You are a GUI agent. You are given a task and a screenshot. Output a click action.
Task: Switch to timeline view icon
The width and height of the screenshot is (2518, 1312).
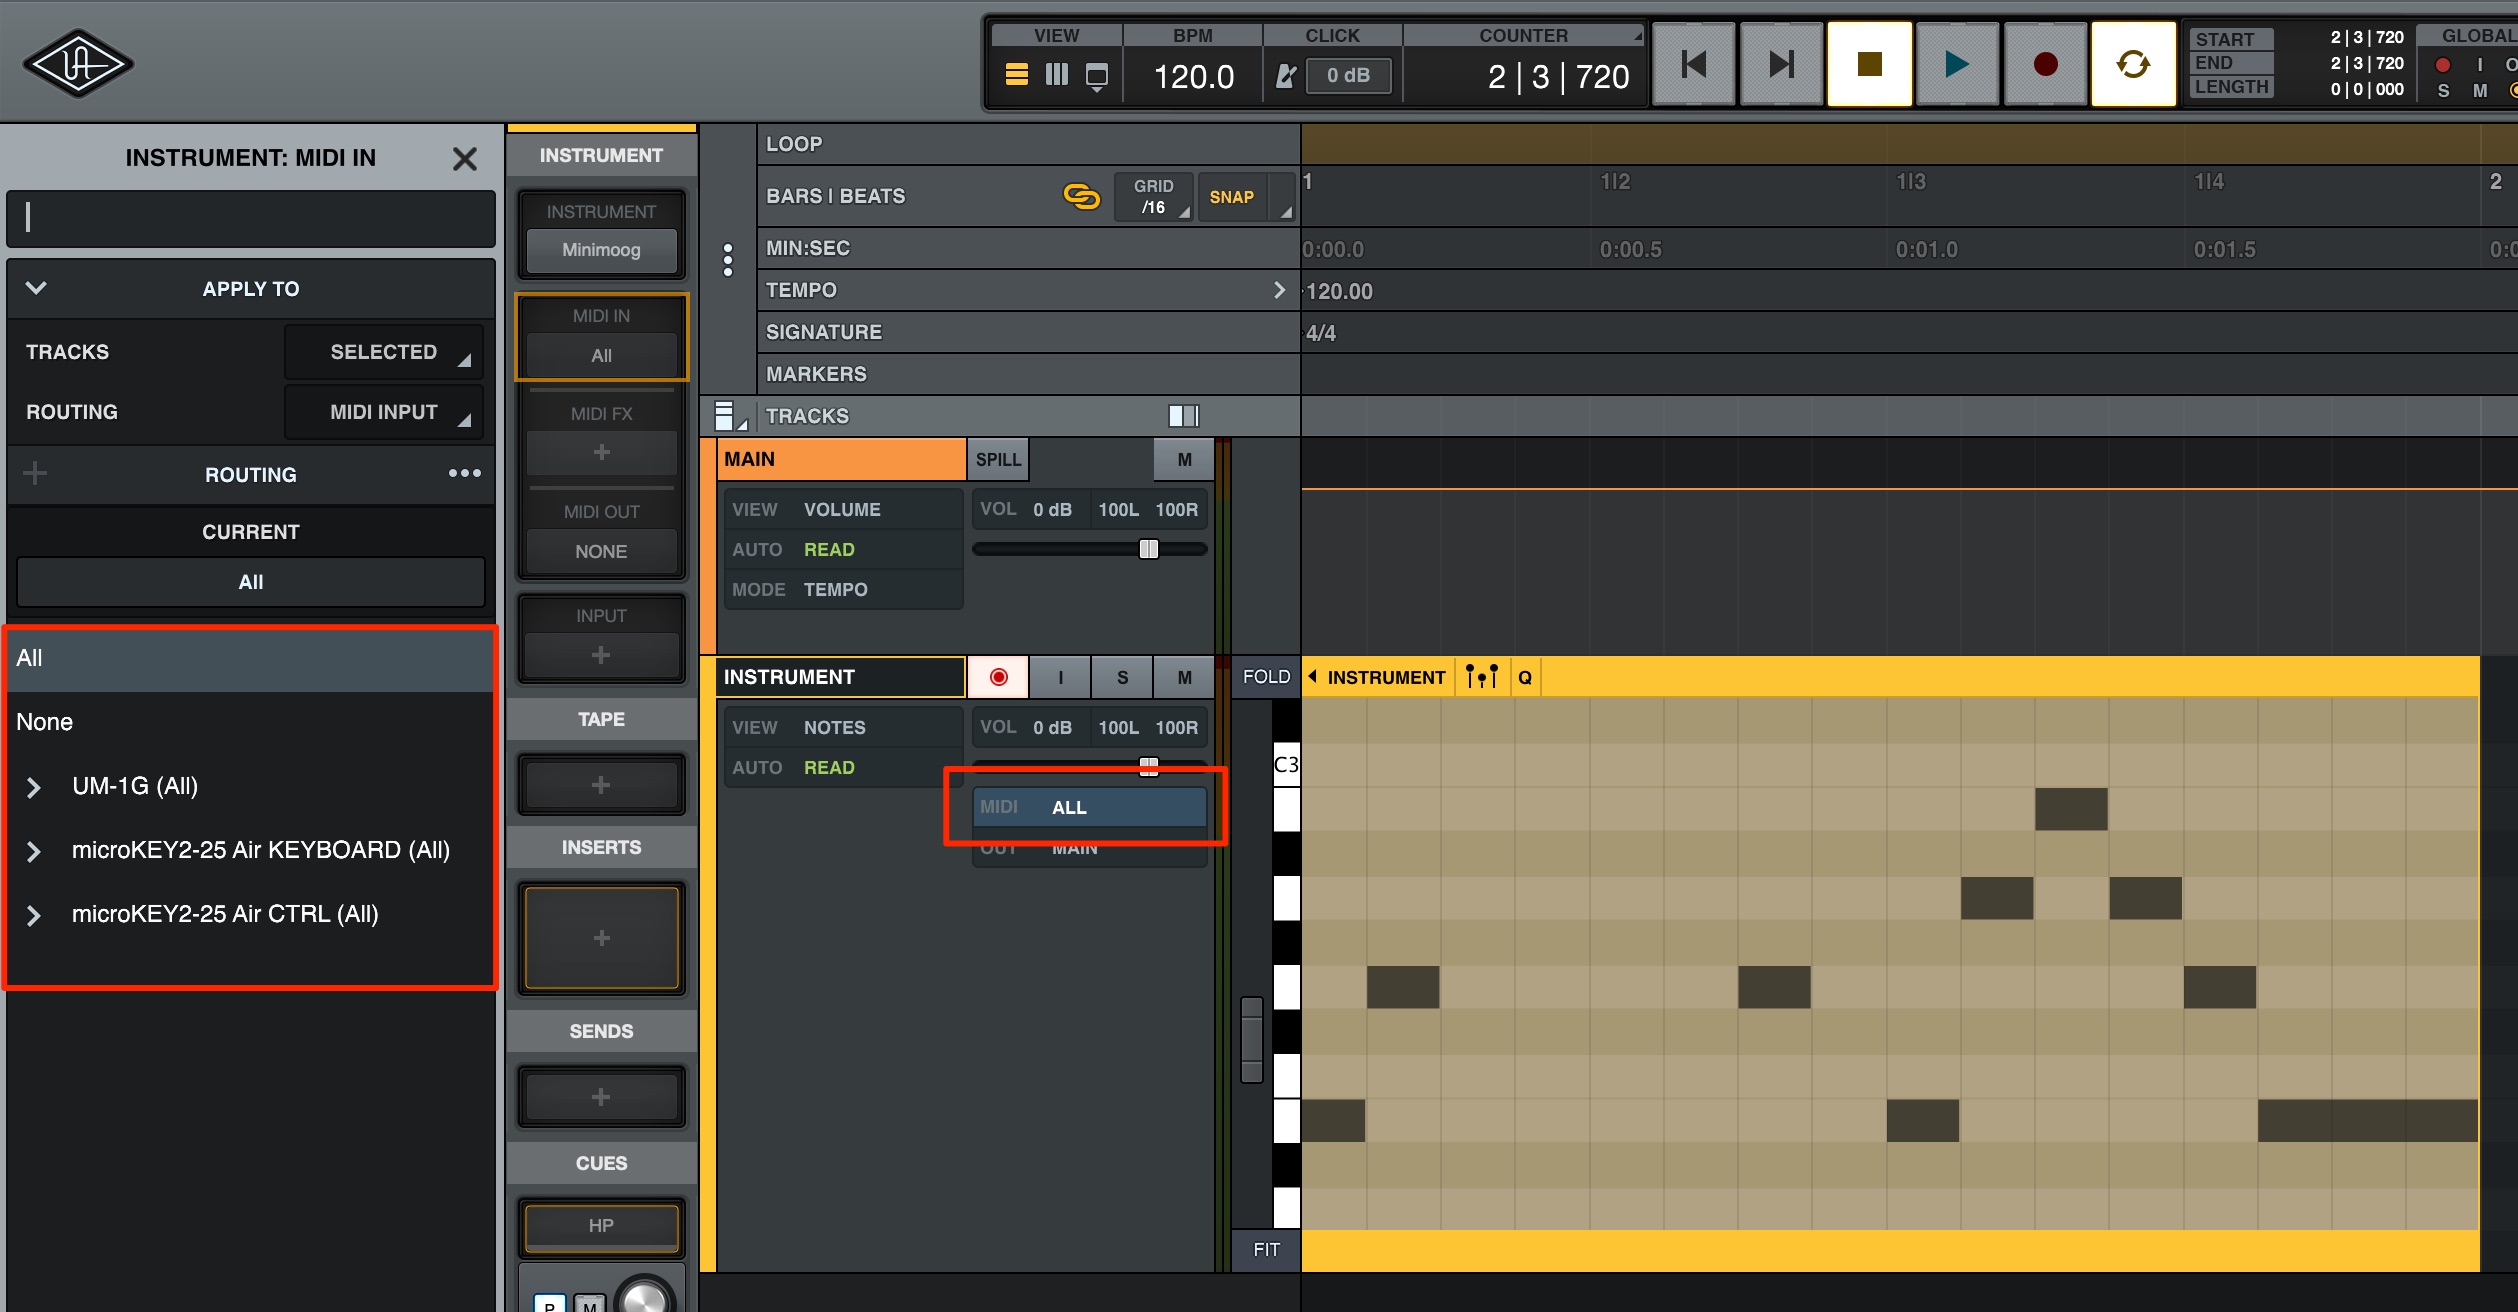(x=1017, y=75)
